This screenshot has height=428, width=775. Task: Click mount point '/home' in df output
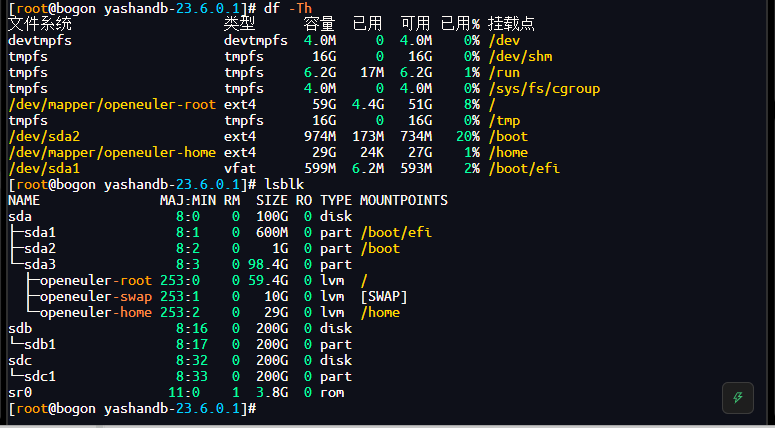[508, 152]
